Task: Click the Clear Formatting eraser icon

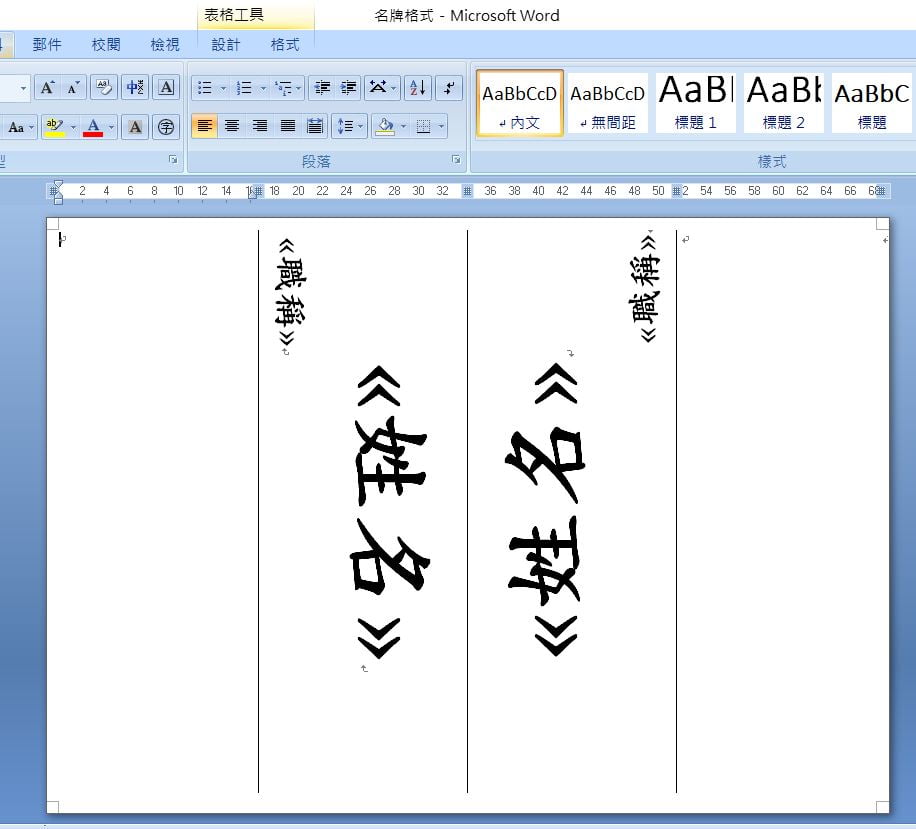Action: (103, 88)
